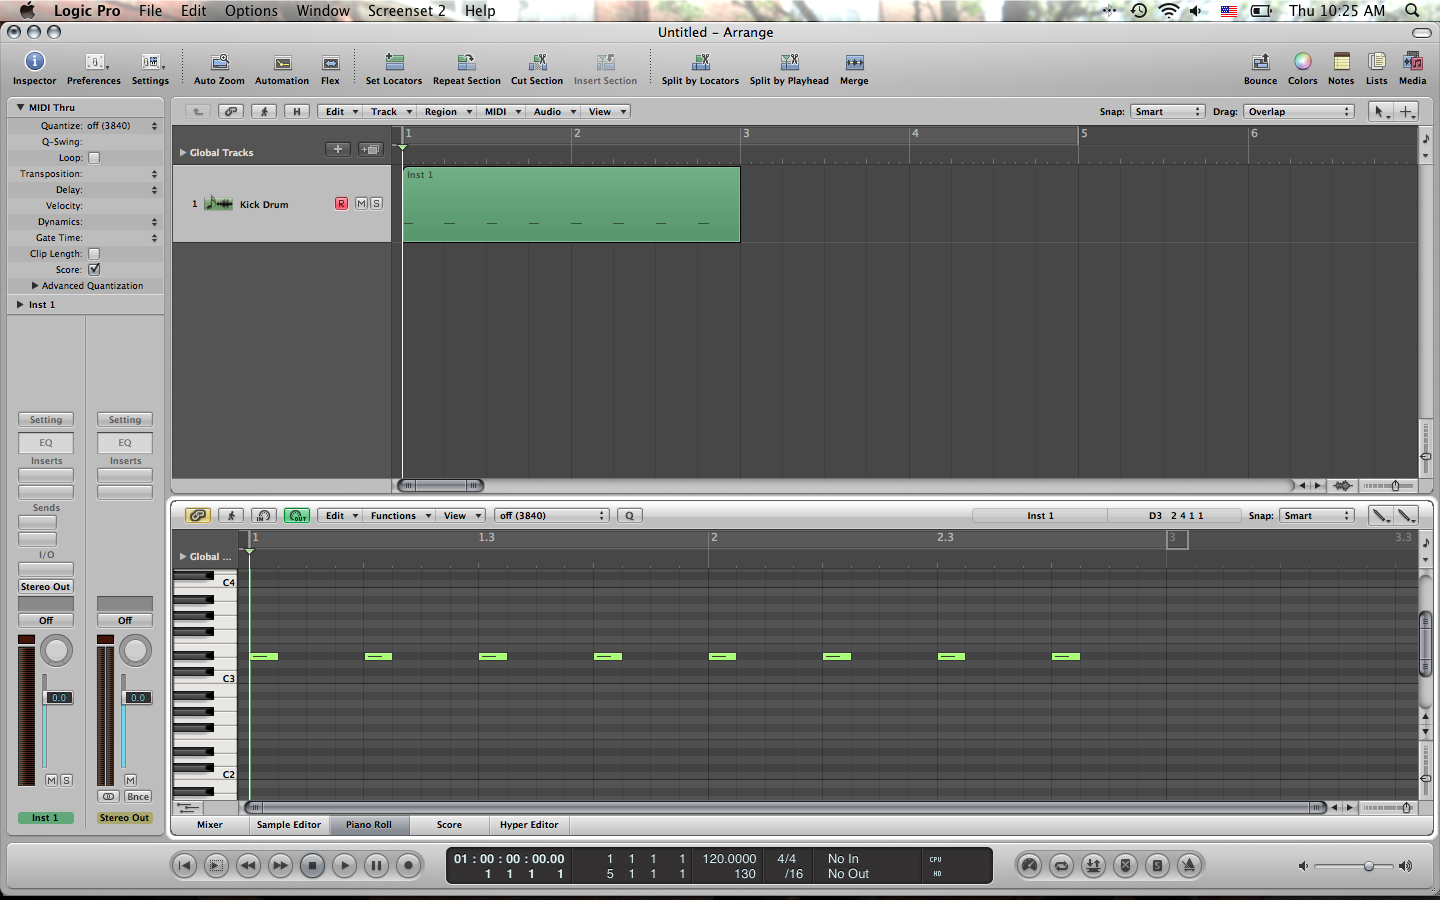The width and height of the screenshot is (1440, 900).
Task: Click the Q quantize button in Piano Roll
Action: [629, 516]
